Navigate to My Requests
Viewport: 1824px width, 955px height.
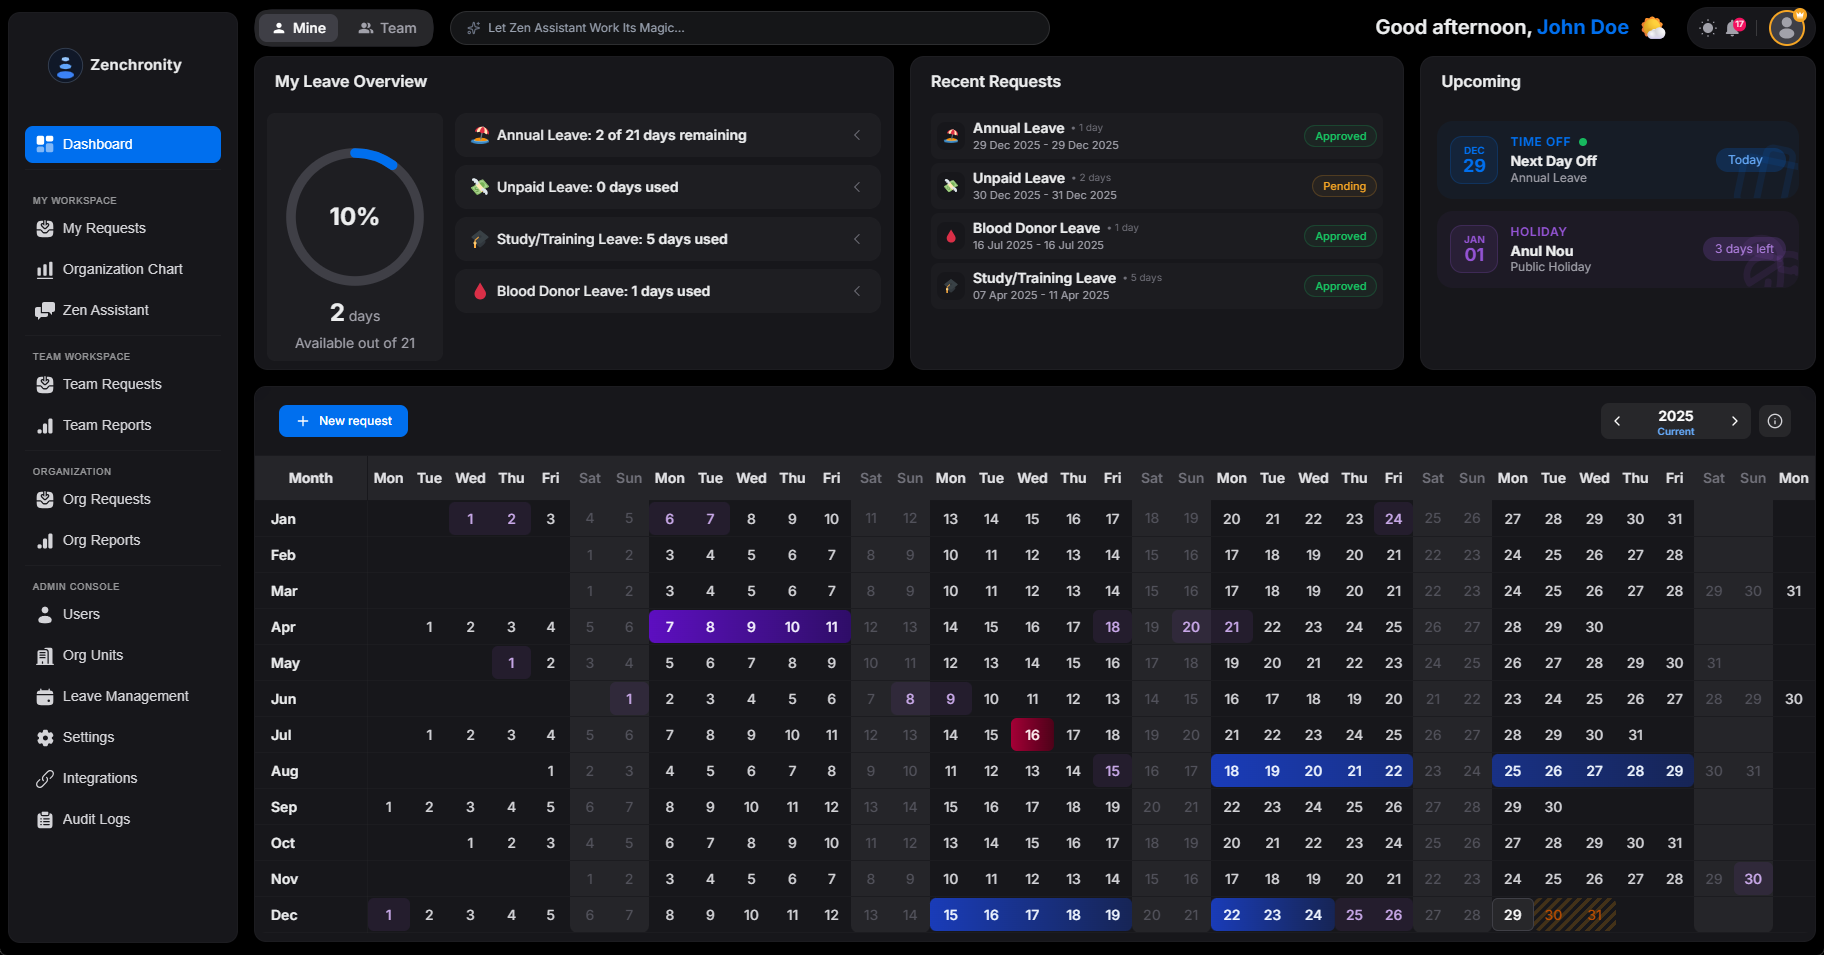coord(104,228)
